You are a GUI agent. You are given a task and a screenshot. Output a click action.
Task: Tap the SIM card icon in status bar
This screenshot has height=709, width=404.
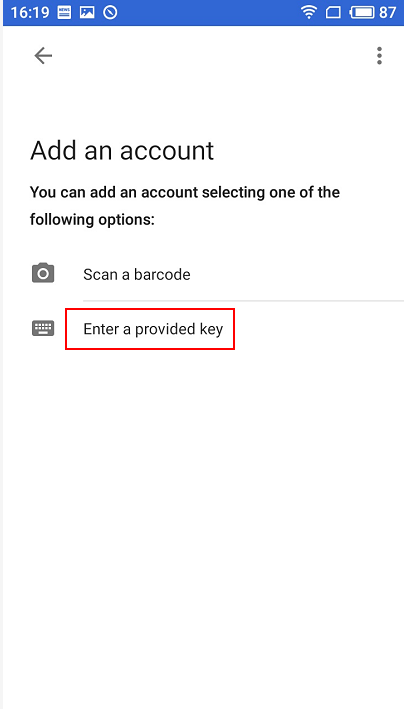pyautogui.click(x=333, y=13)
